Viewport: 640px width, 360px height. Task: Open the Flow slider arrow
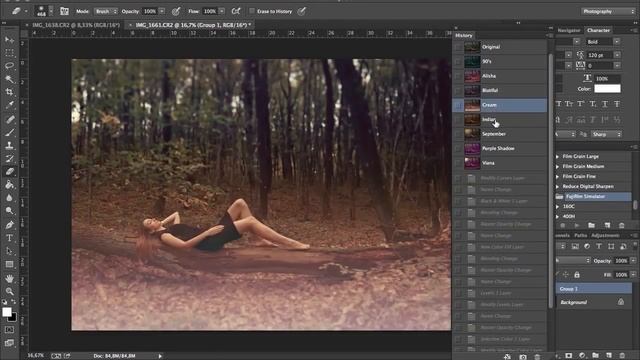pos(222,11)
